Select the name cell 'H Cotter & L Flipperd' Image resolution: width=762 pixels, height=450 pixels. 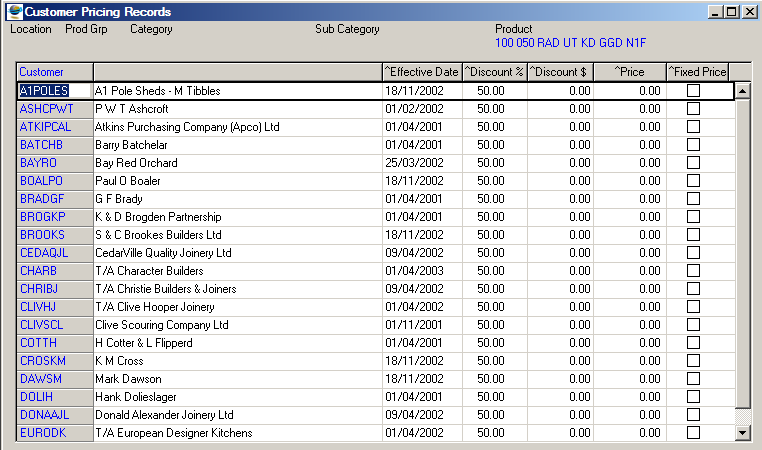pos(238,343)
